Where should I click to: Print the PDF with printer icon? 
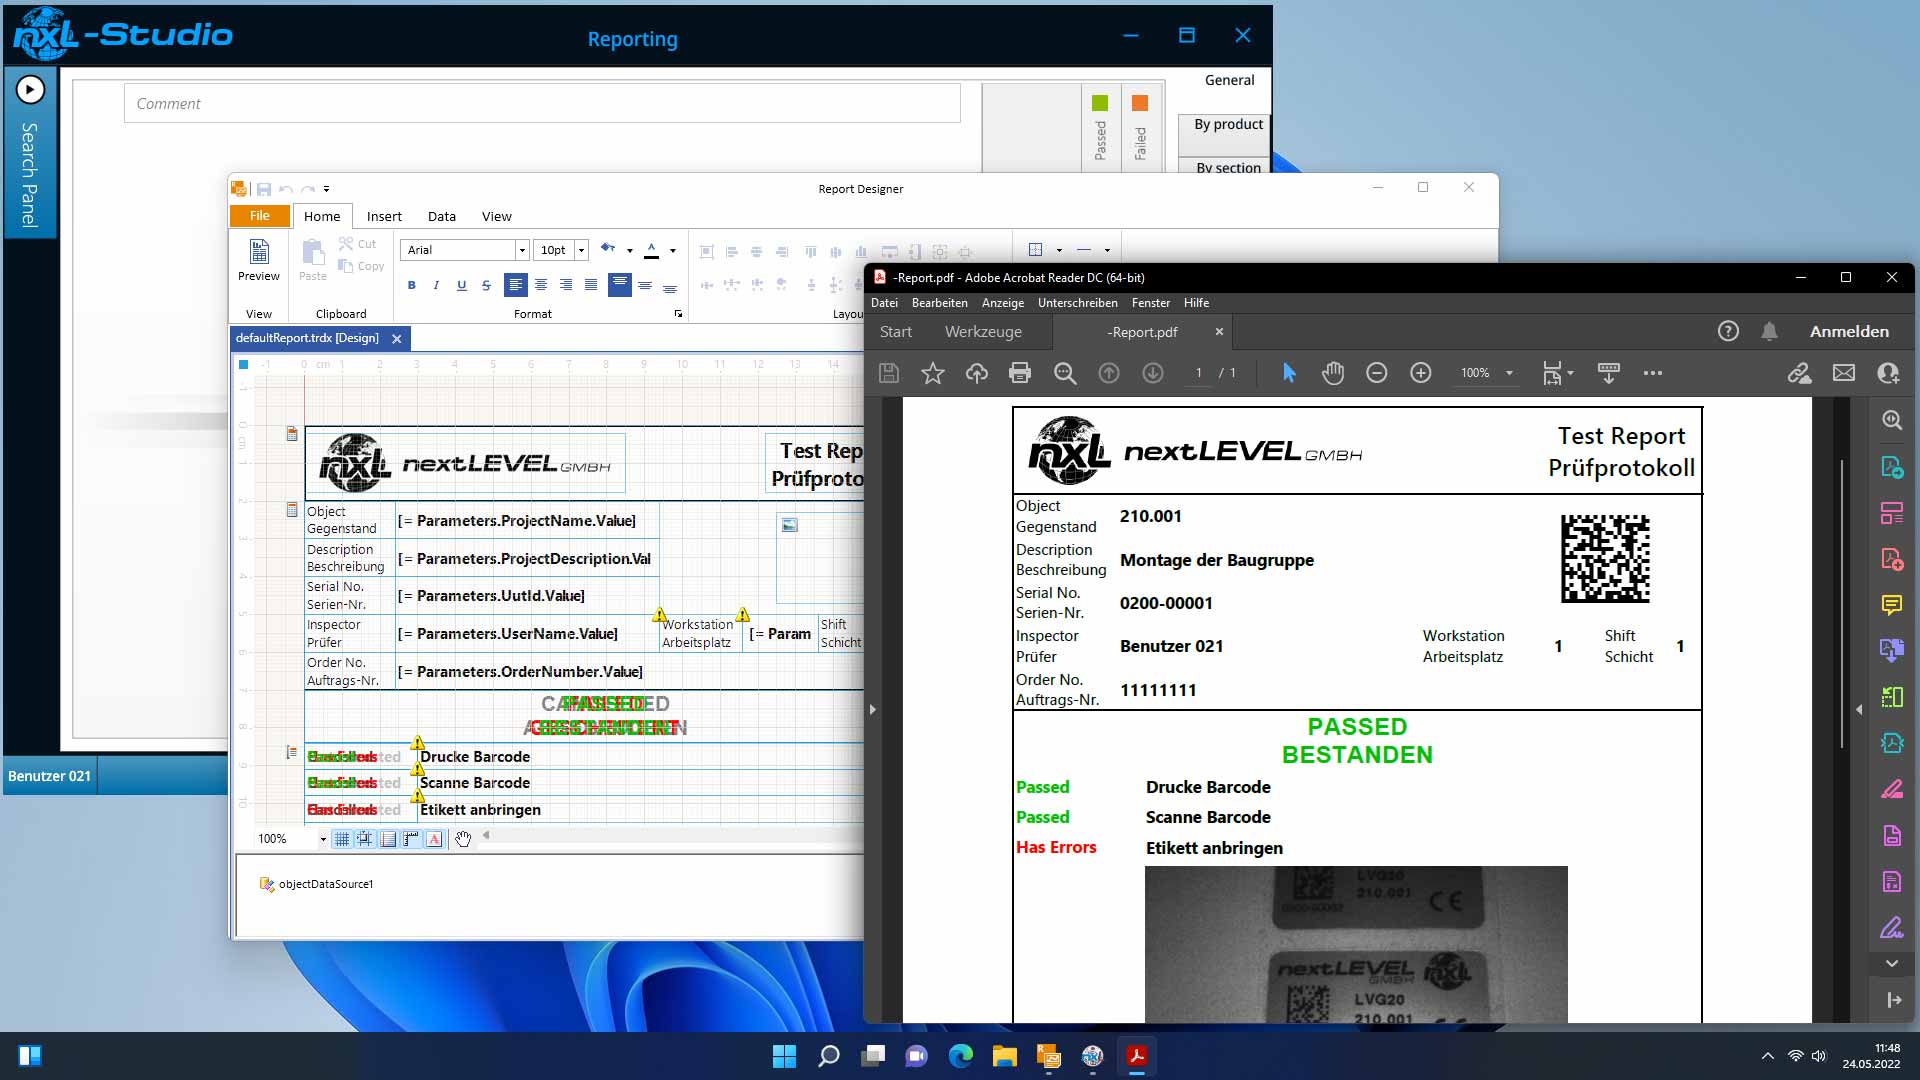point(1020,373)
